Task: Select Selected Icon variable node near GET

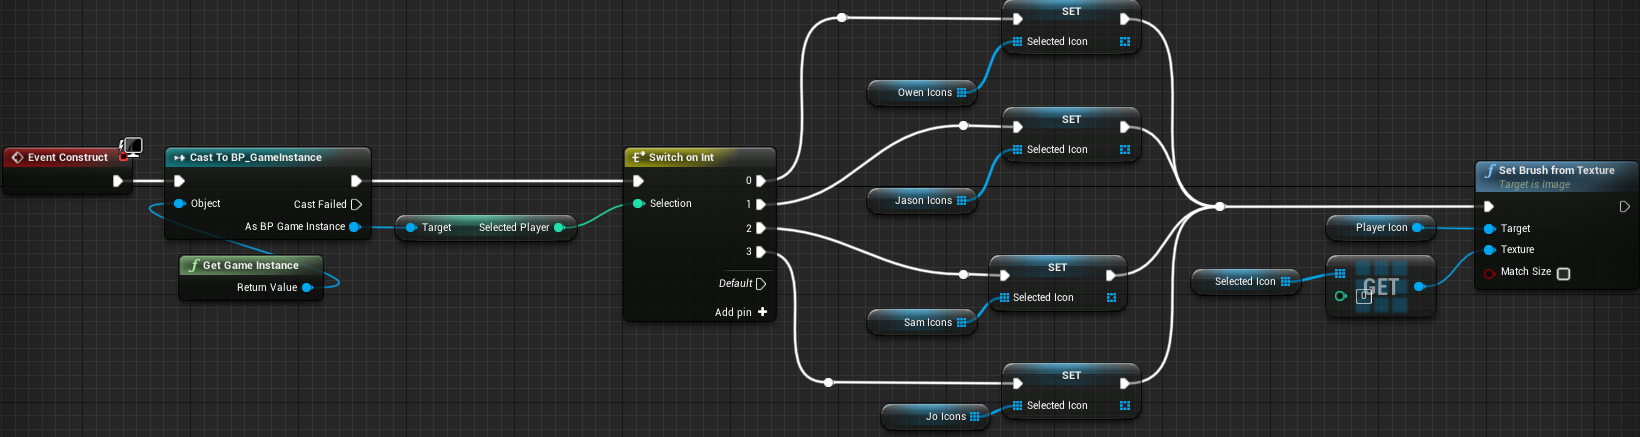Action: pyautogui.click(x=1245, y=281)
